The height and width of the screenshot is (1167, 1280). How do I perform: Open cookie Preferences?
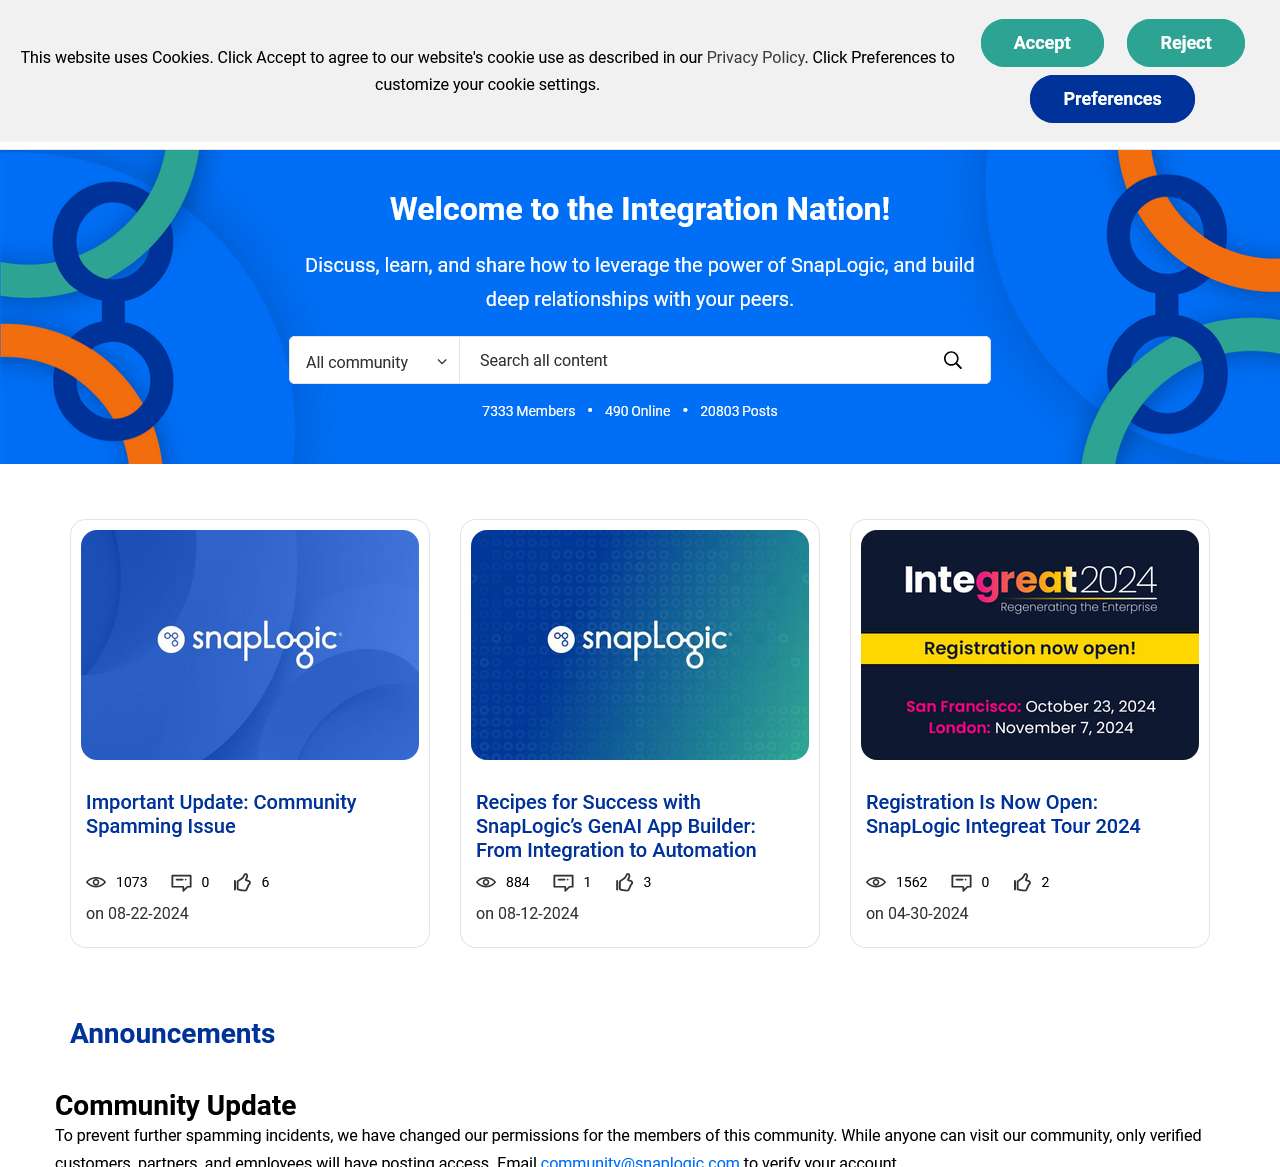(x=1112, y=99)
